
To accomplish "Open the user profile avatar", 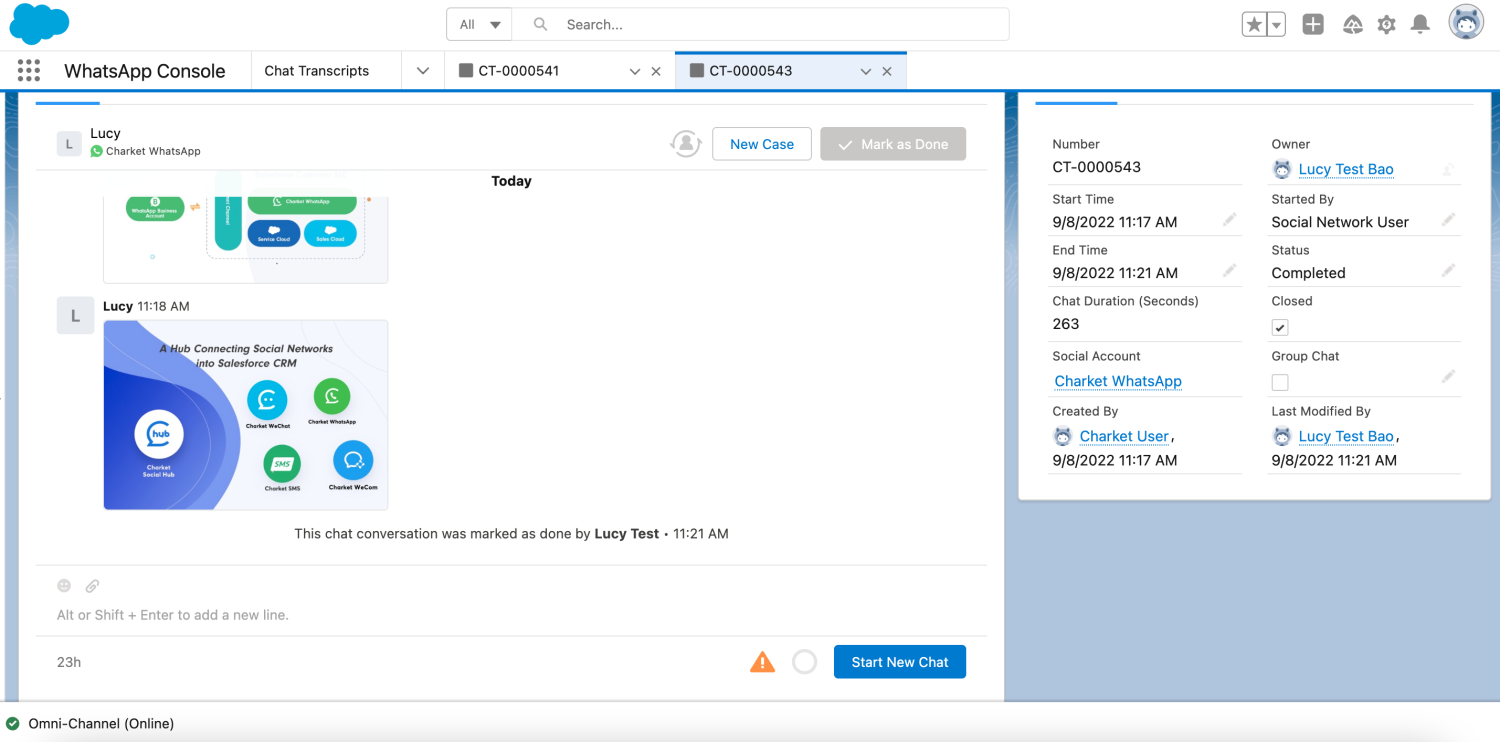I will 1466,23.
